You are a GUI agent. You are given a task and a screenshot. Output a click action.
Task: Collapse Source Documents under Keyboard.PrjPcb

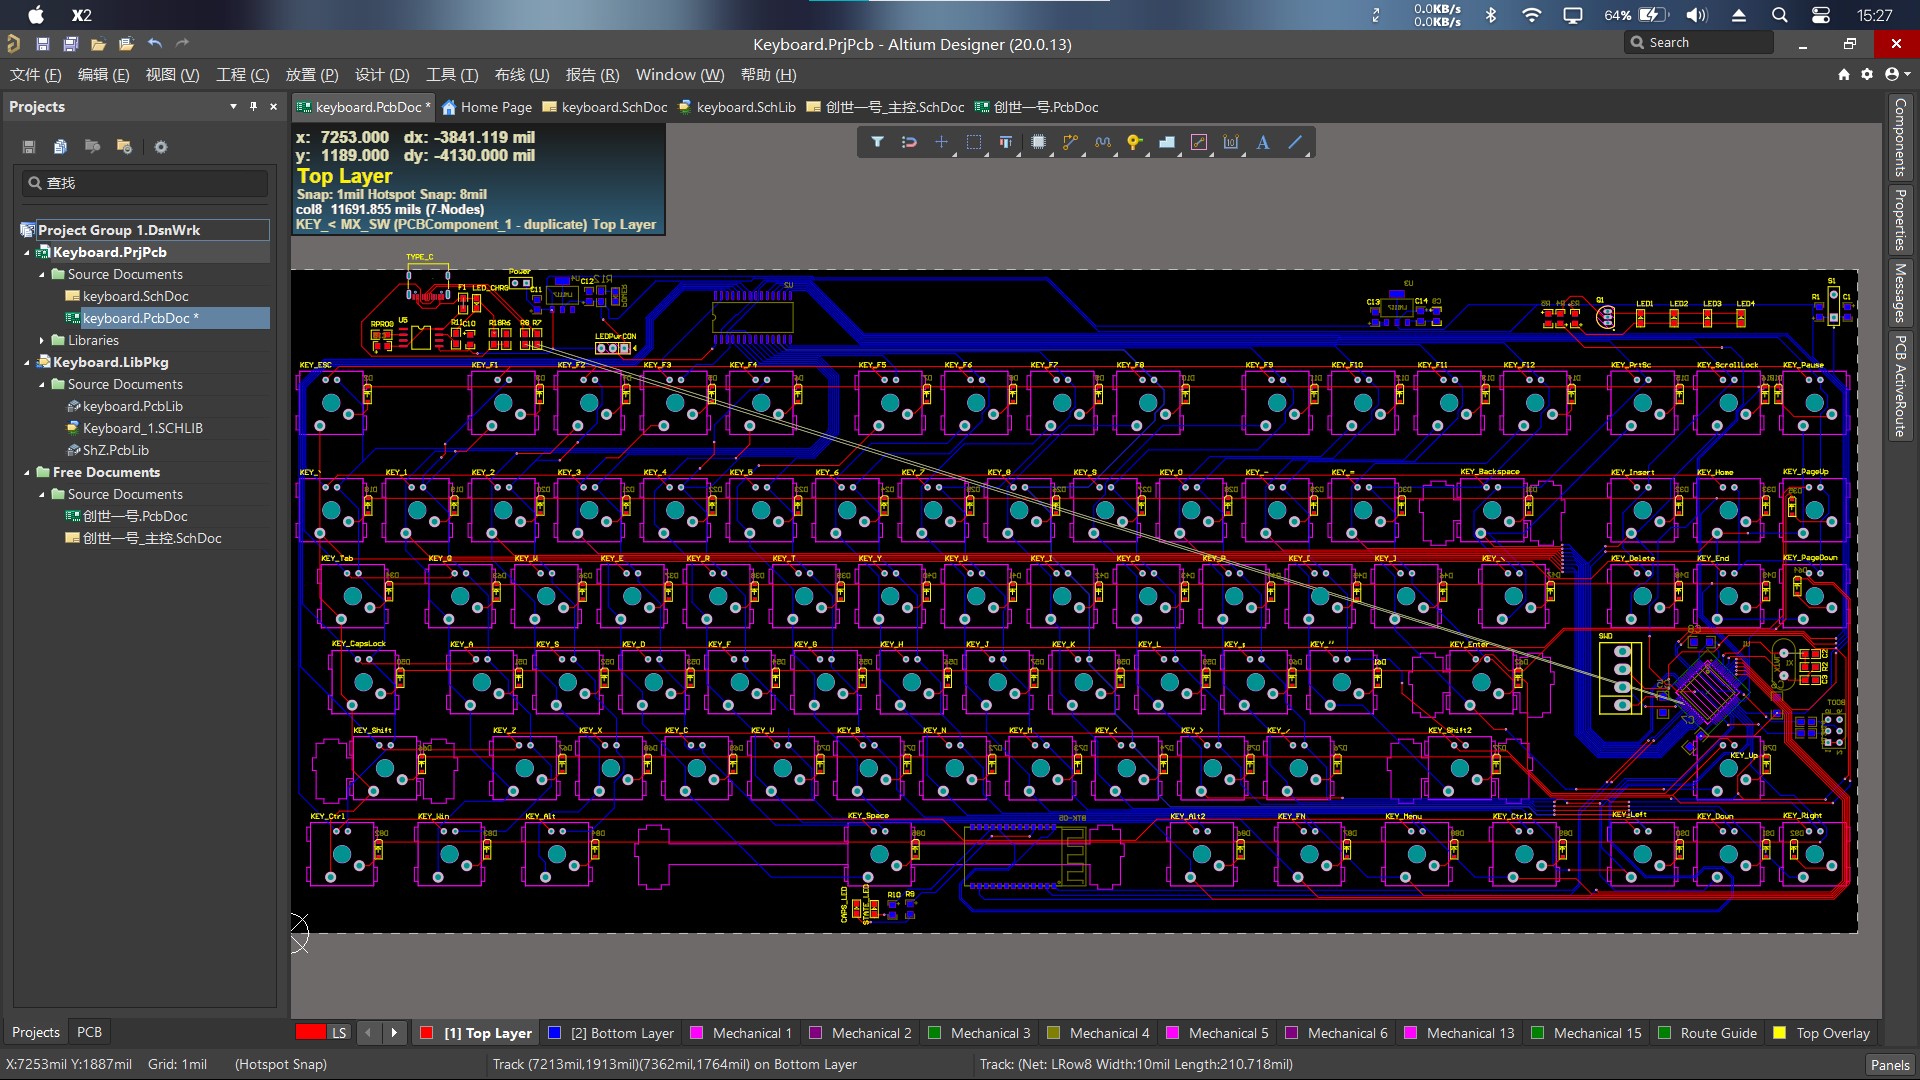pos(42,275)
